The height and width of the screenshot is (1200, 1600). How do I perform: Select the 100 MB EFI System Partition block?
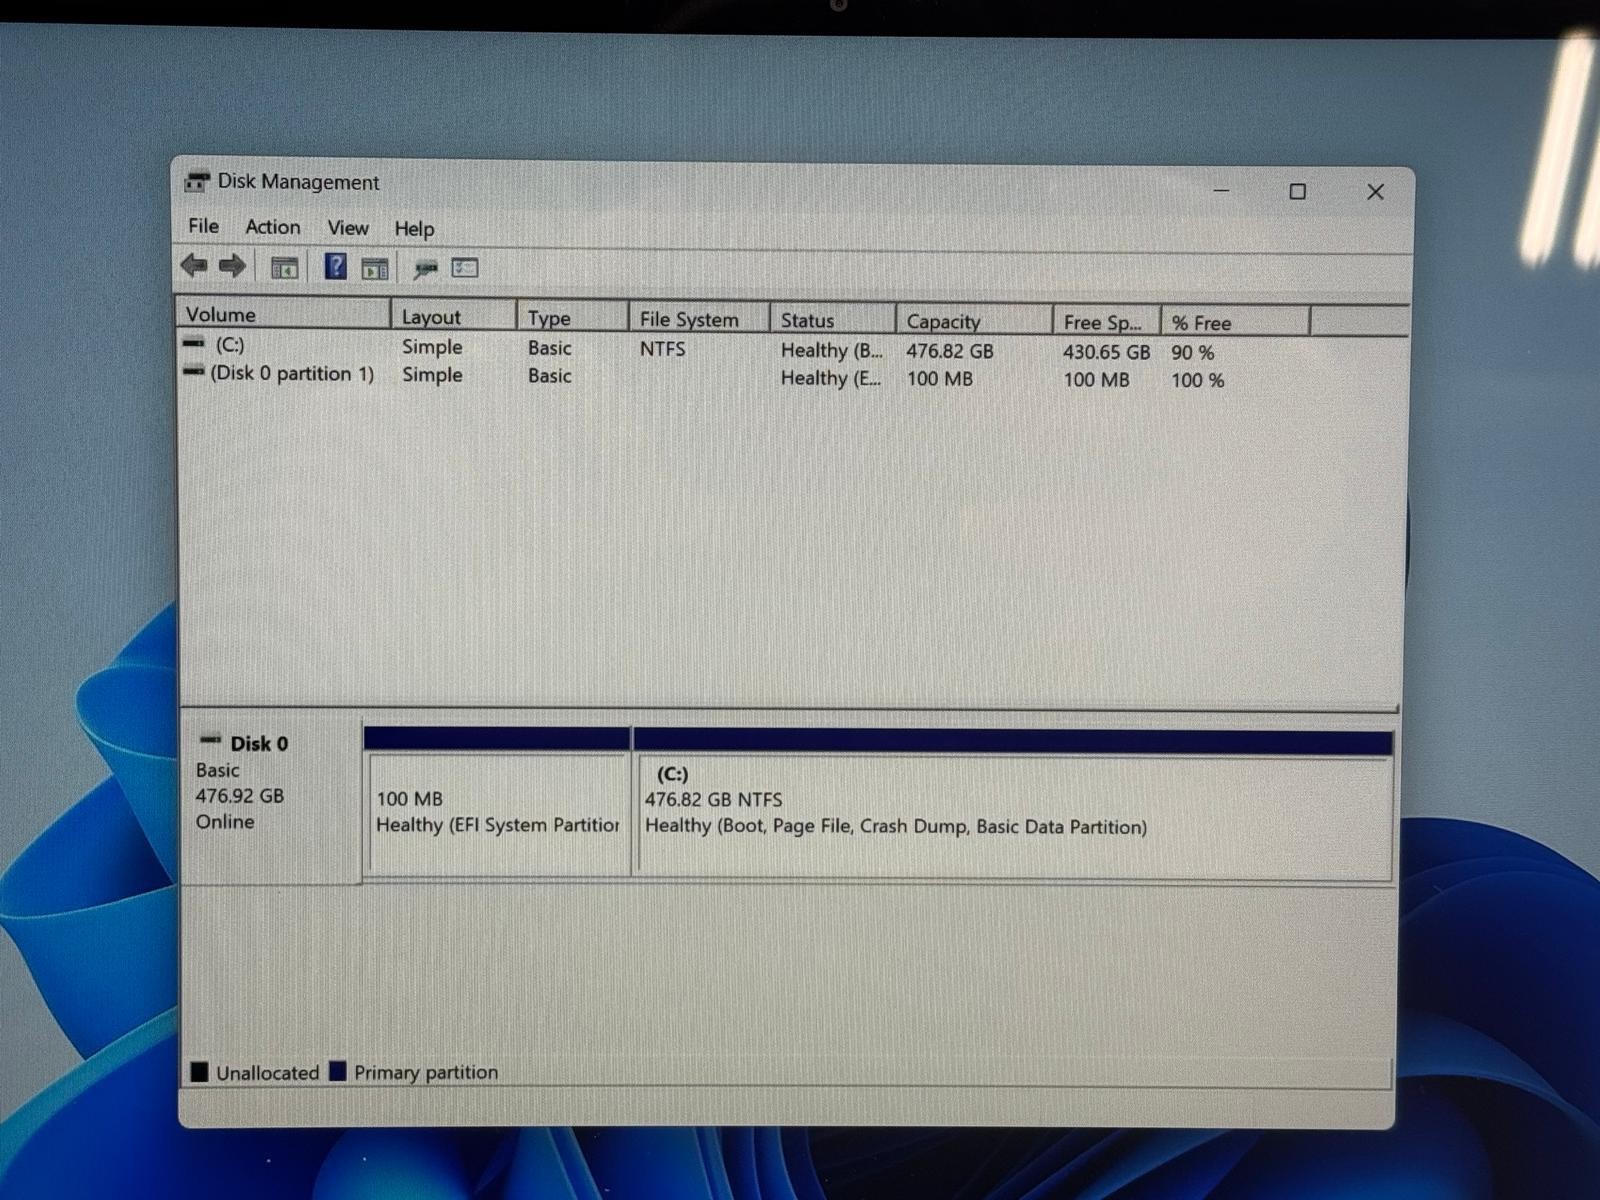pos(497,803)
